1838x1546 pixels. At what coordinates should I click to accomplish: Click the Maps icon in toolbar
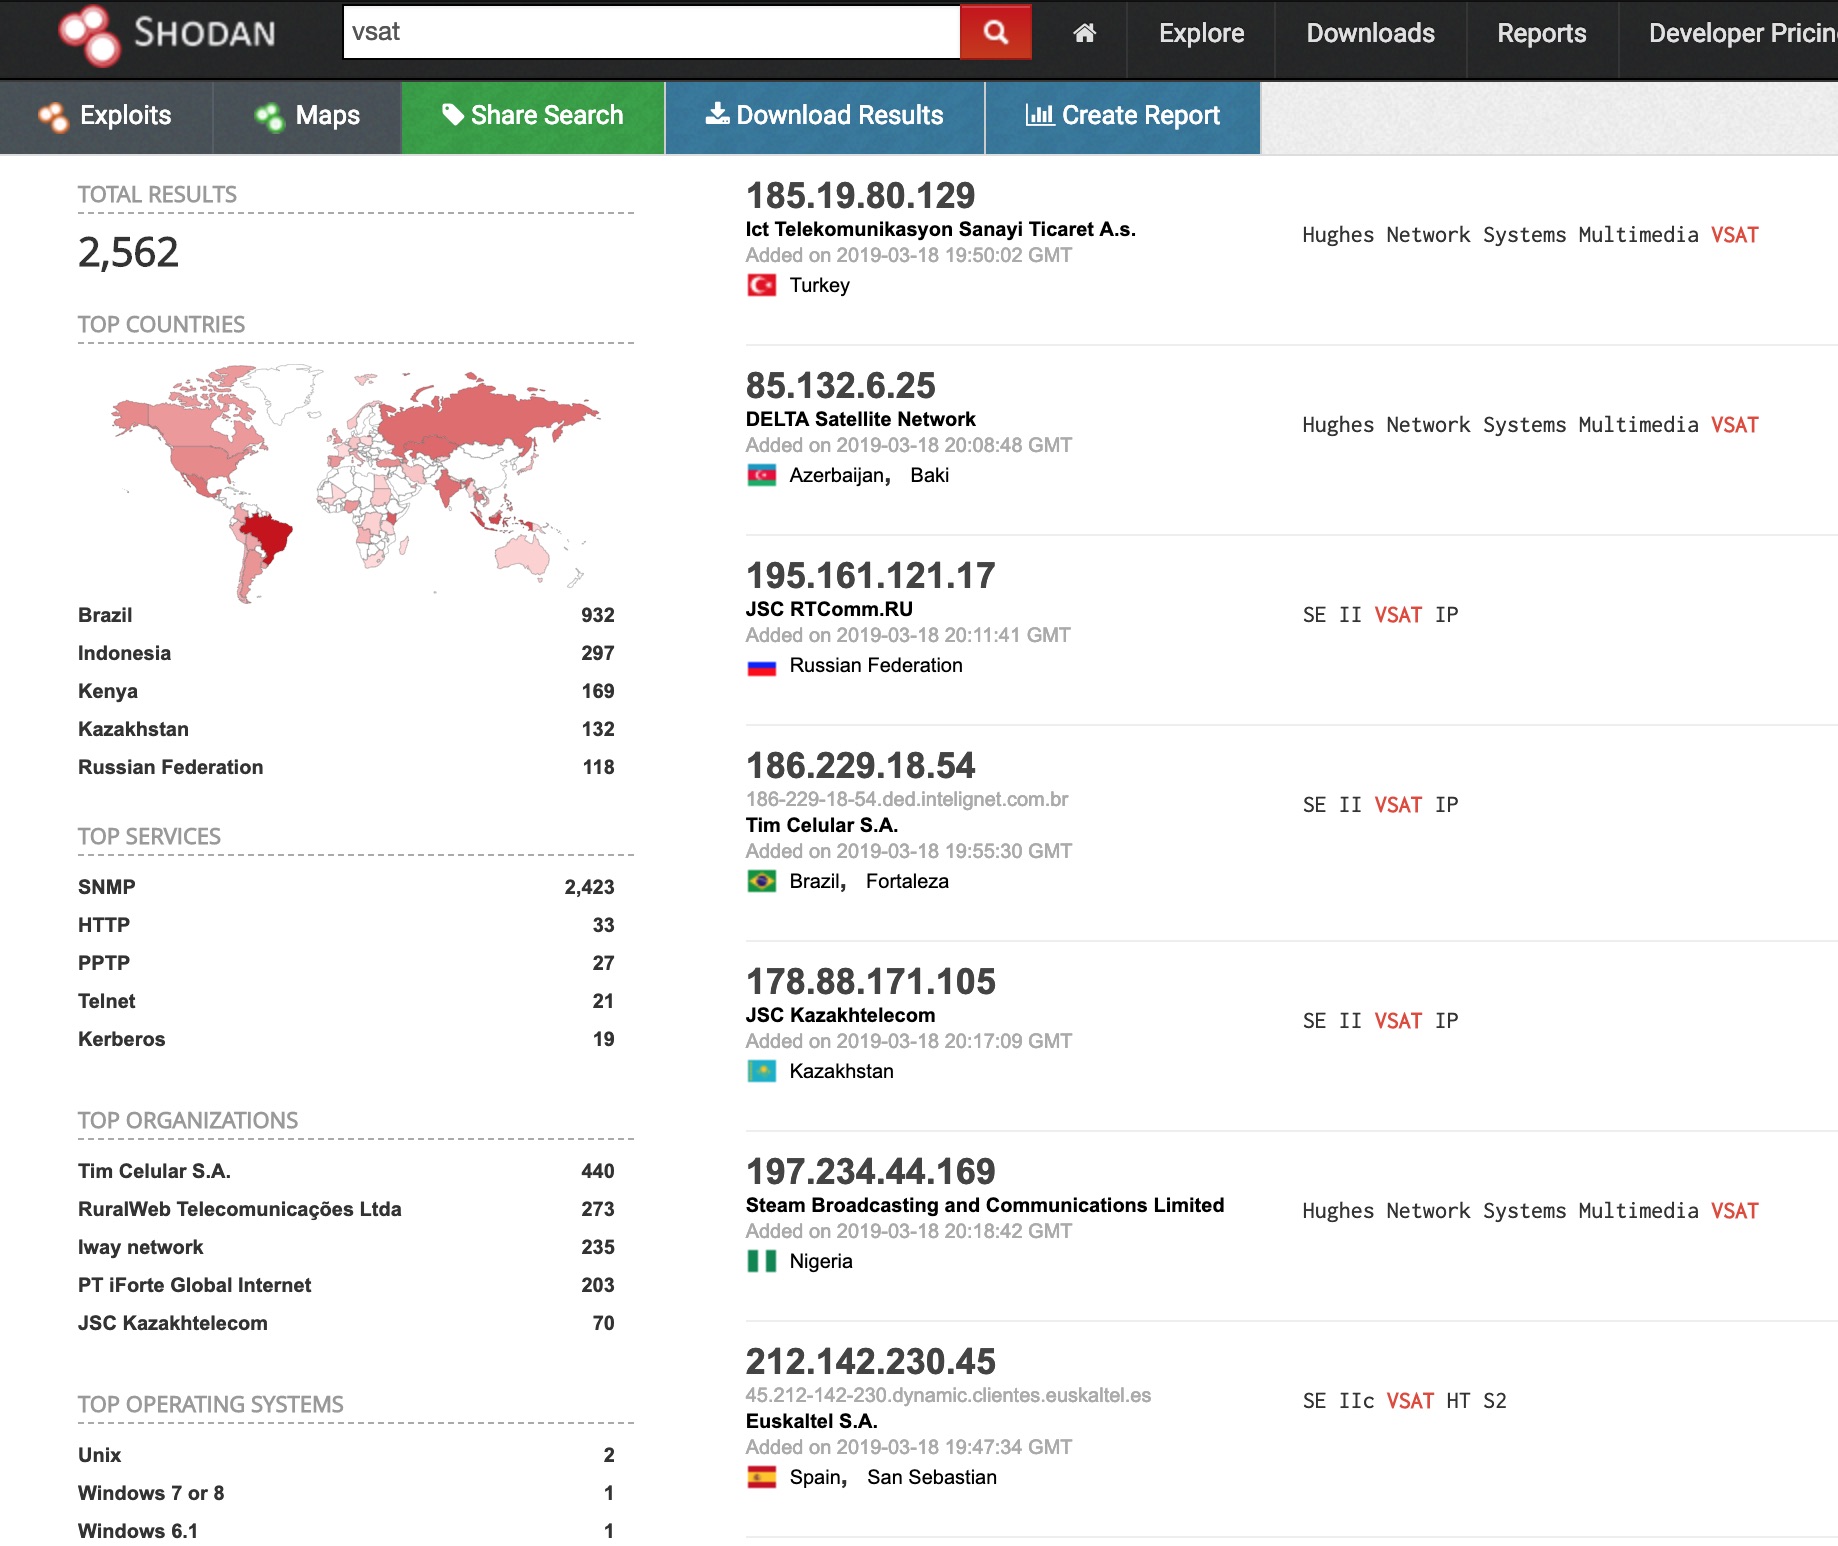[x=269, y=117]
